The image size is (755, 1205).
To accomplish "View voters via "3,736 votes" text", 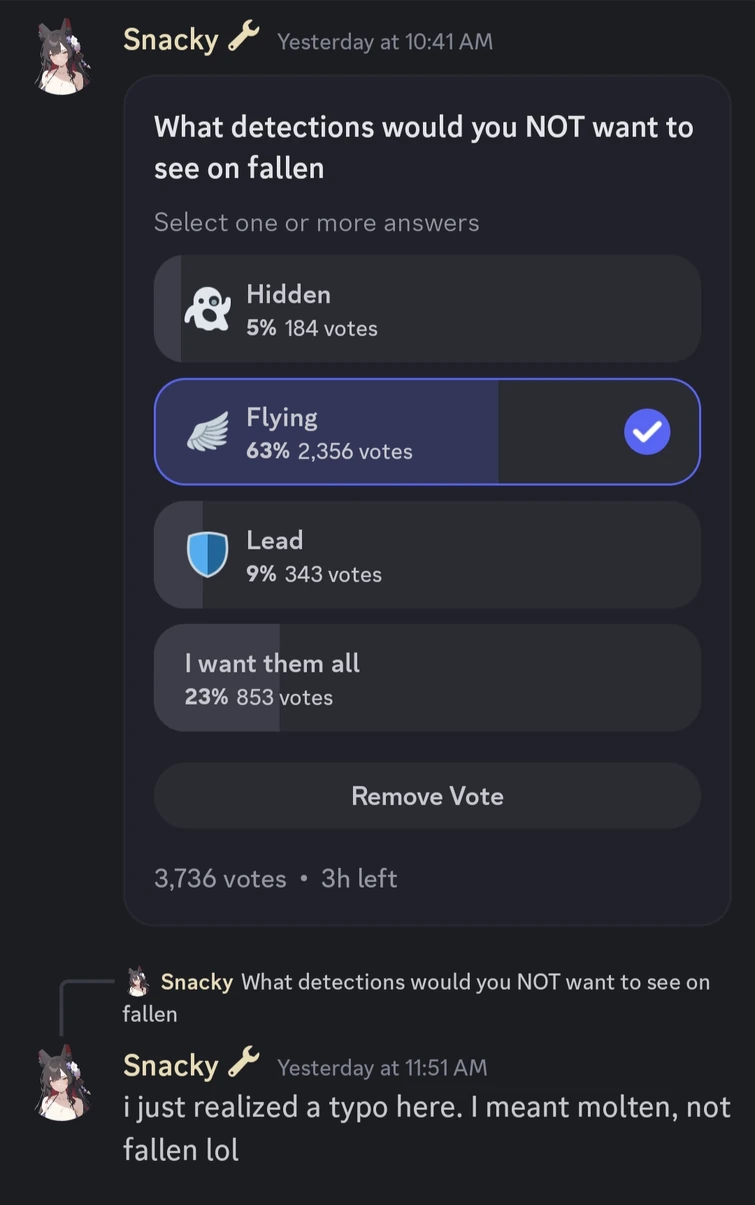I will (x=220, y=878).
